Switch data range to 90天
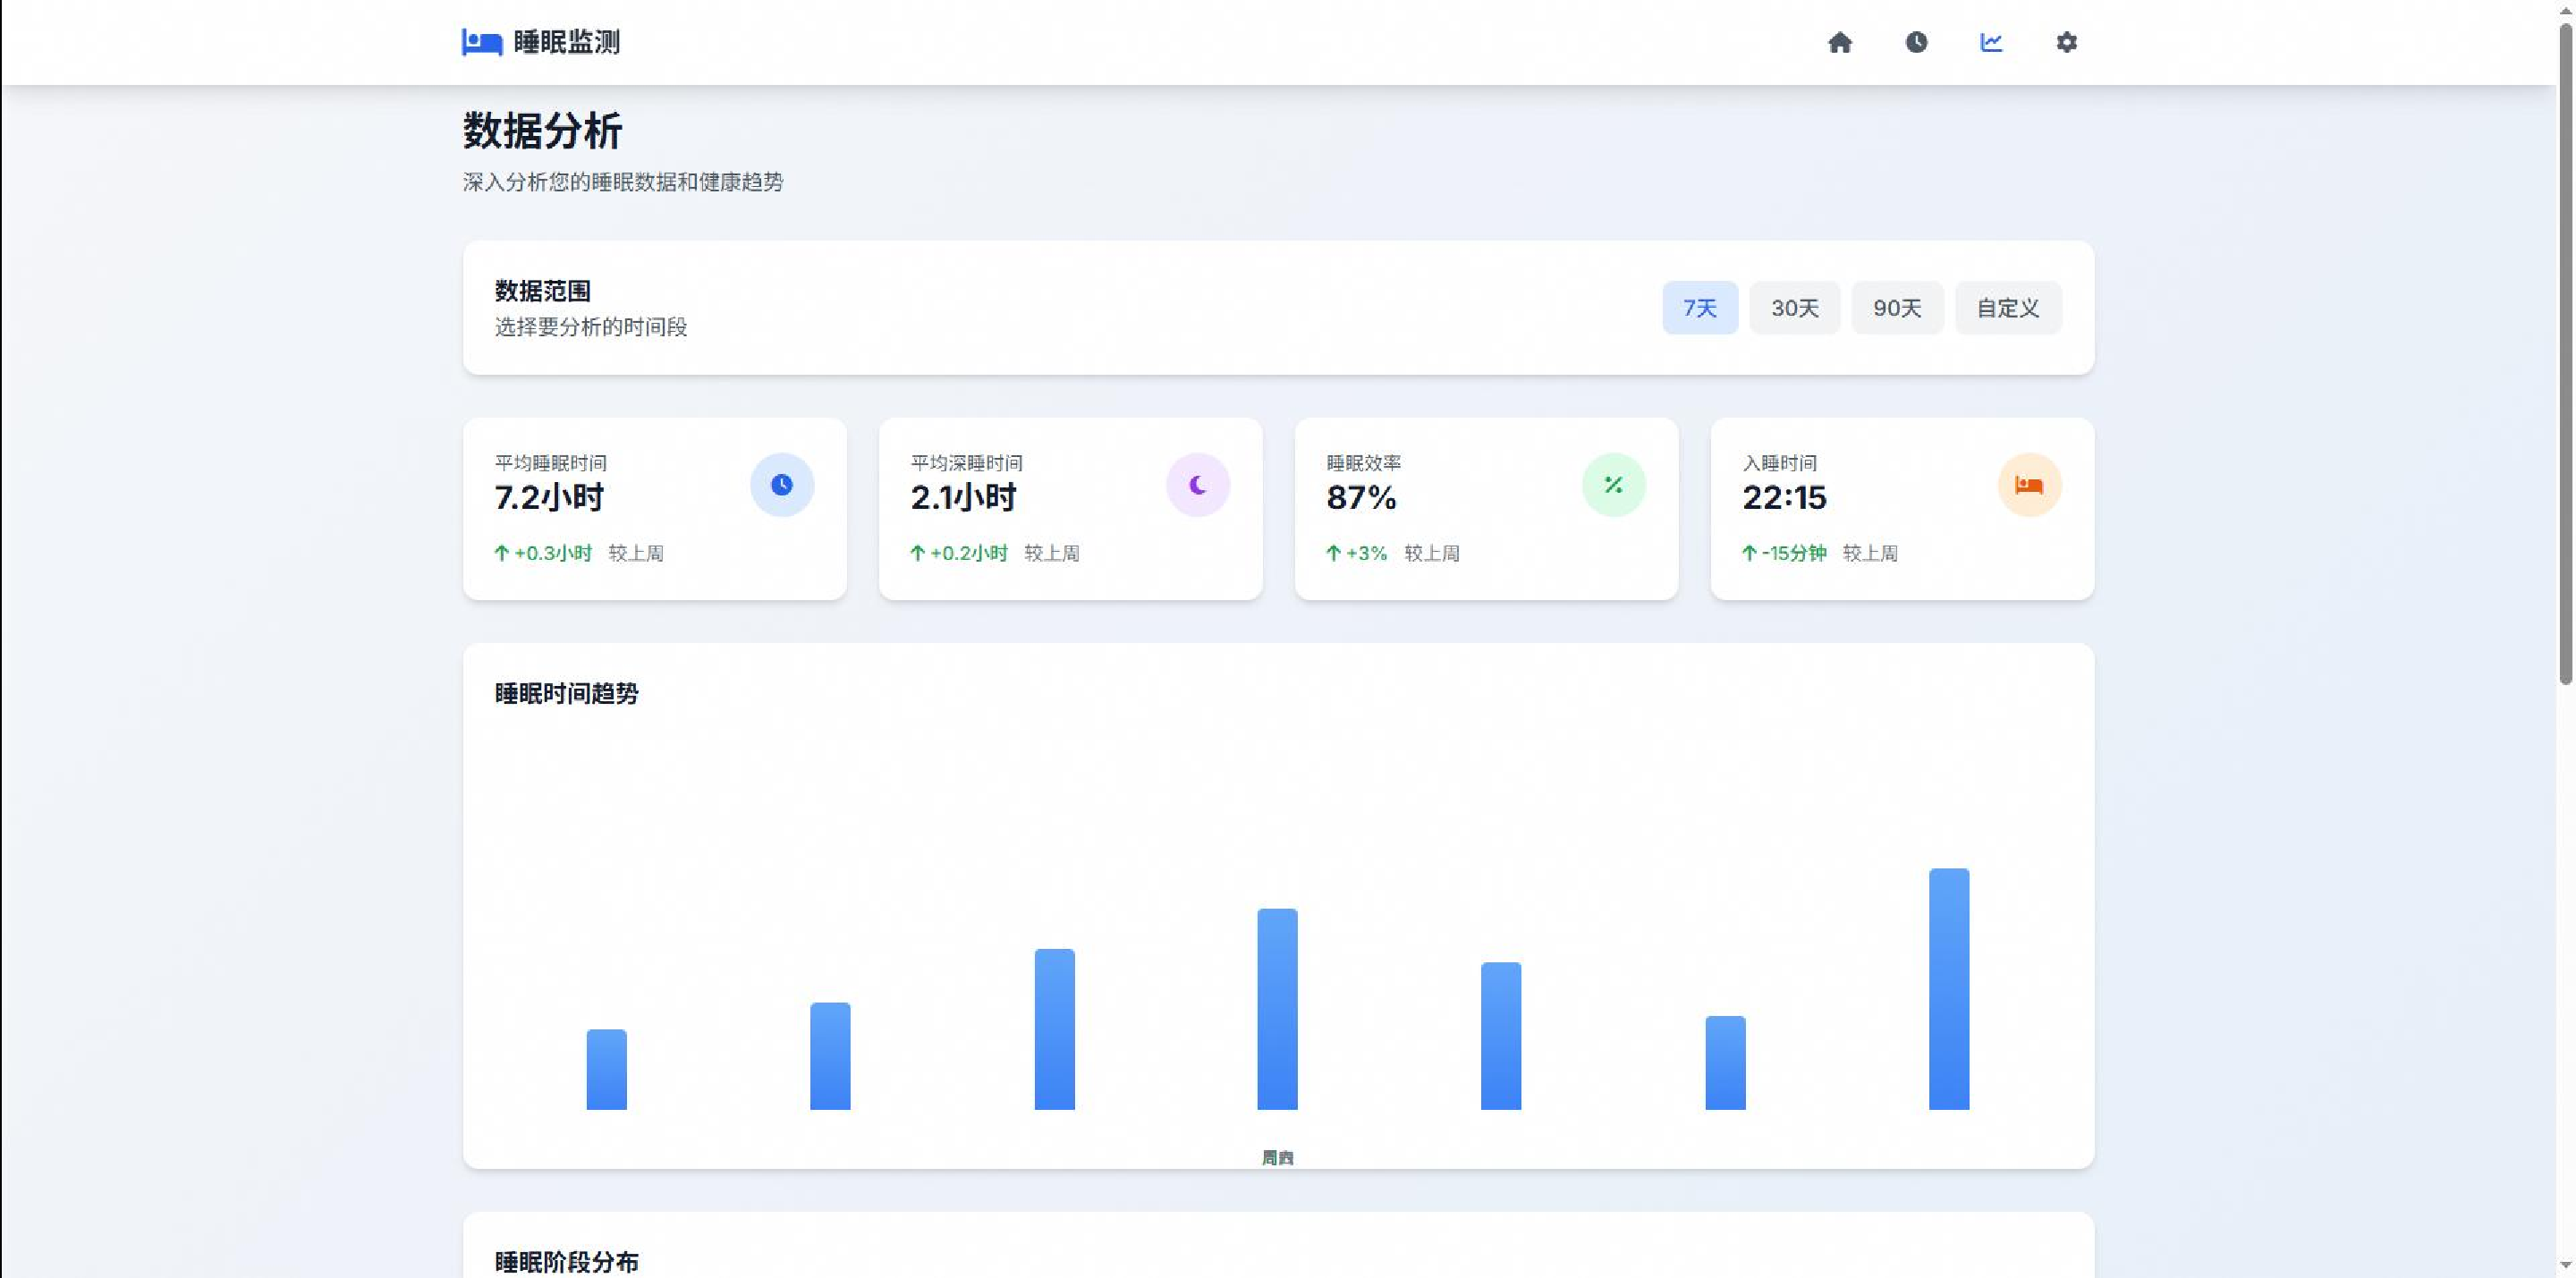The height and width of the screenshot is (1278, 2576). click(1897, 308)
